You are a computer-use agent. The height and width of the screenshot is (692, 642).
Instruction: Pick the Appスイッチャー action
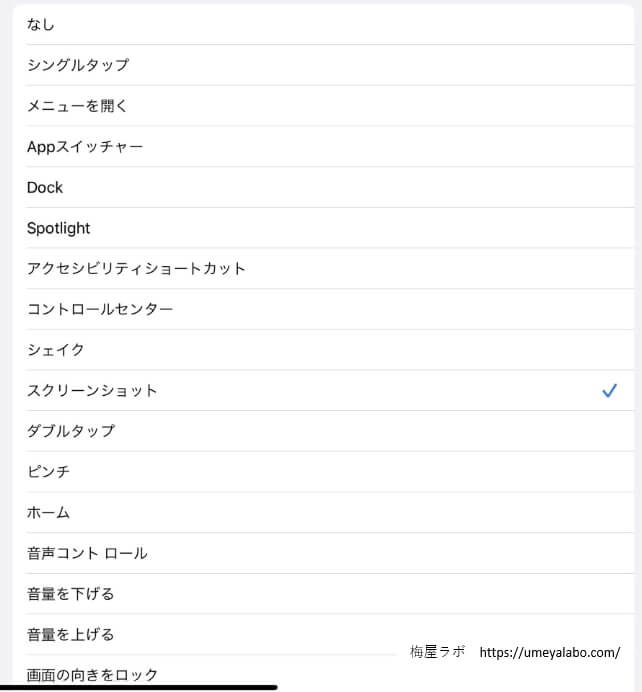pos(323,147)
